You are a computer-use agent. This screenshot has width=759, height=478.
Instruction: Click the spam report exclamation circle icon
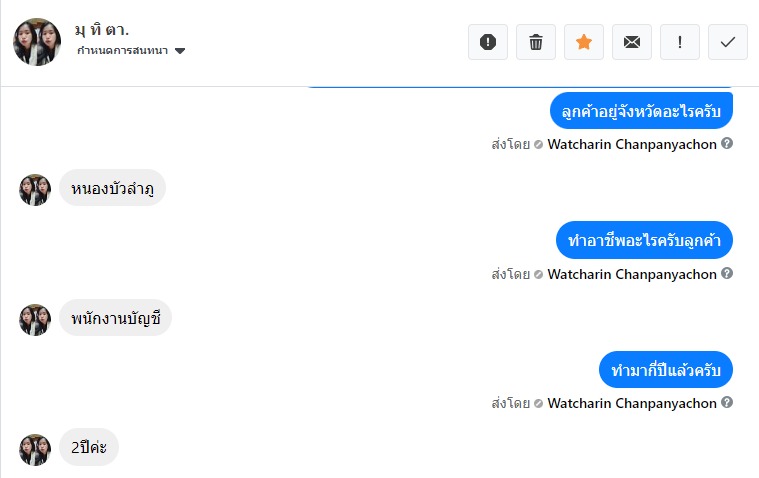click(x=488, y=42)
